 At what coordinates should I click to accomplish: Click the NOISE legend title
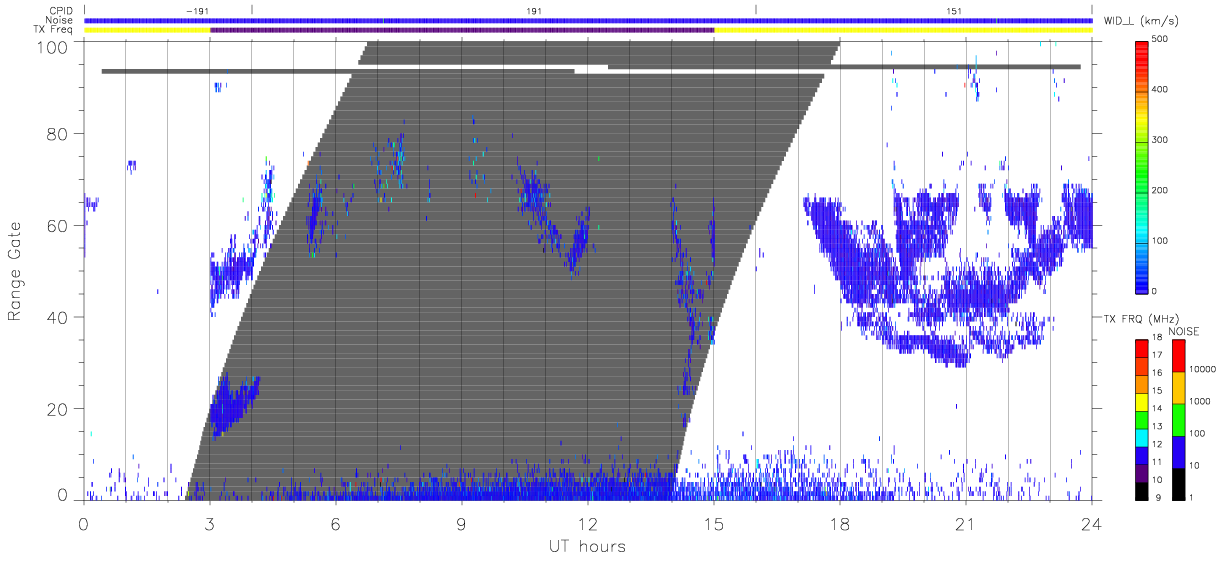point(1183,331)
